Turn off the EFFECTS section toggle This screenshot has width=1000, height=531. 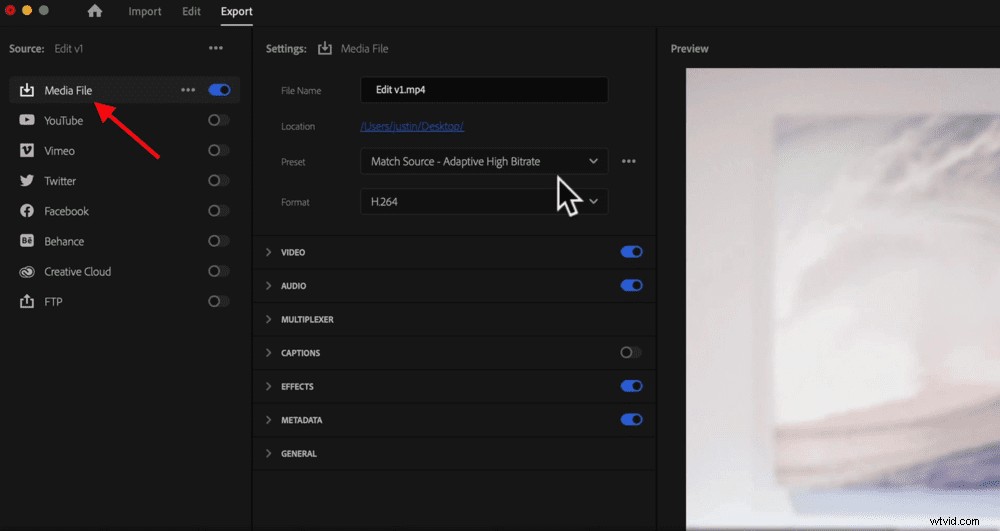coord(631,386)
